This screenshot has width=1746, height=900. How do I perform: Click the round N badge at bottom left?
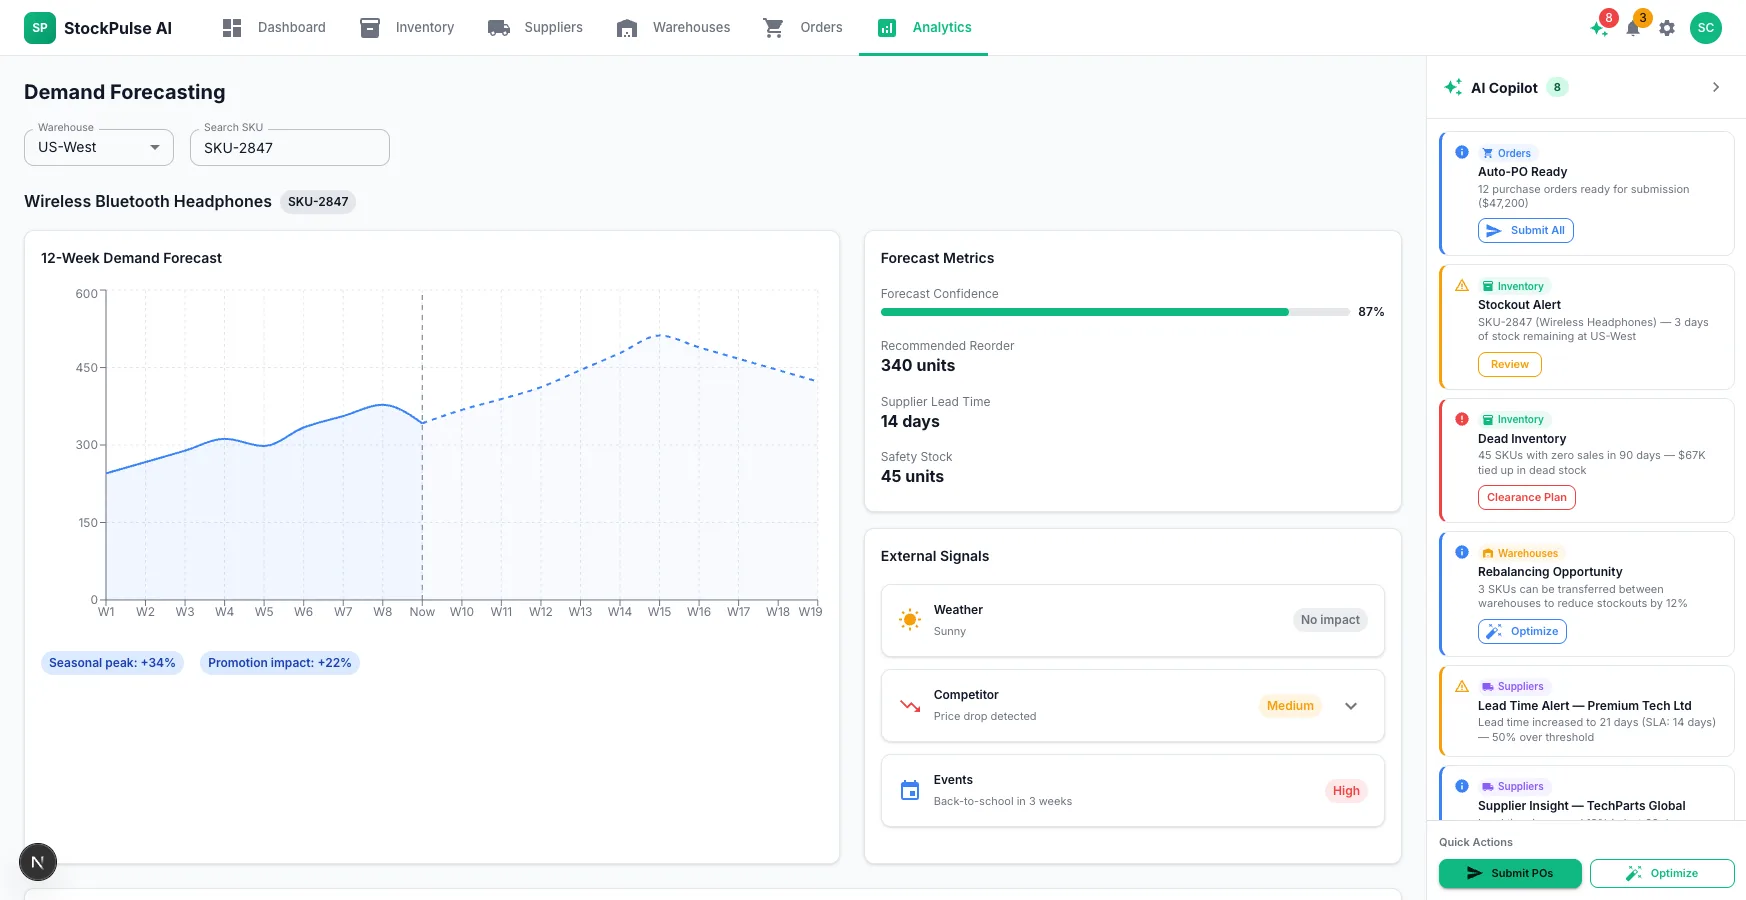[x=38, y=862]
